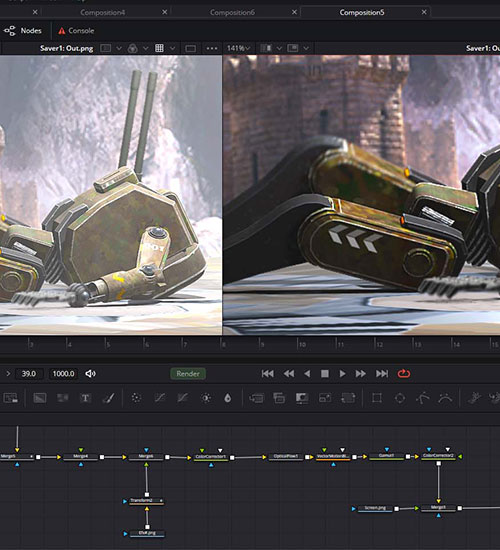Switch to the Composition5 tab
The image size is (500, 550).
[362, 12]
